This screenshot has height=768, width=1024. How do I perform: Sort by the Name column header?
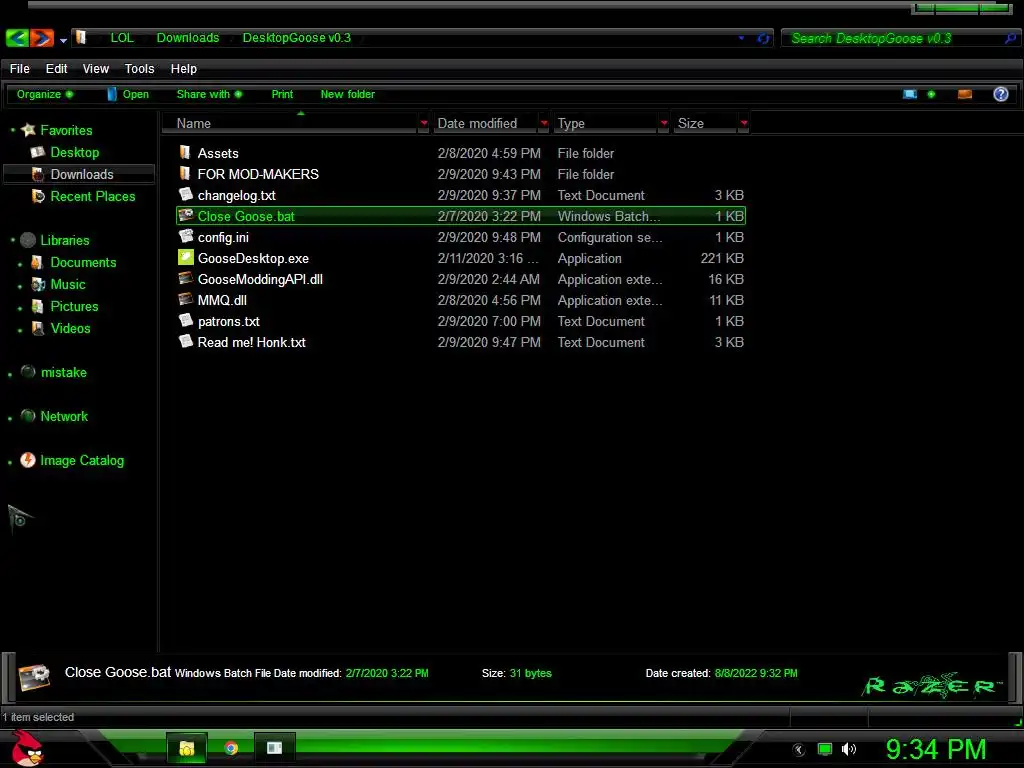(x=290, y=123)
